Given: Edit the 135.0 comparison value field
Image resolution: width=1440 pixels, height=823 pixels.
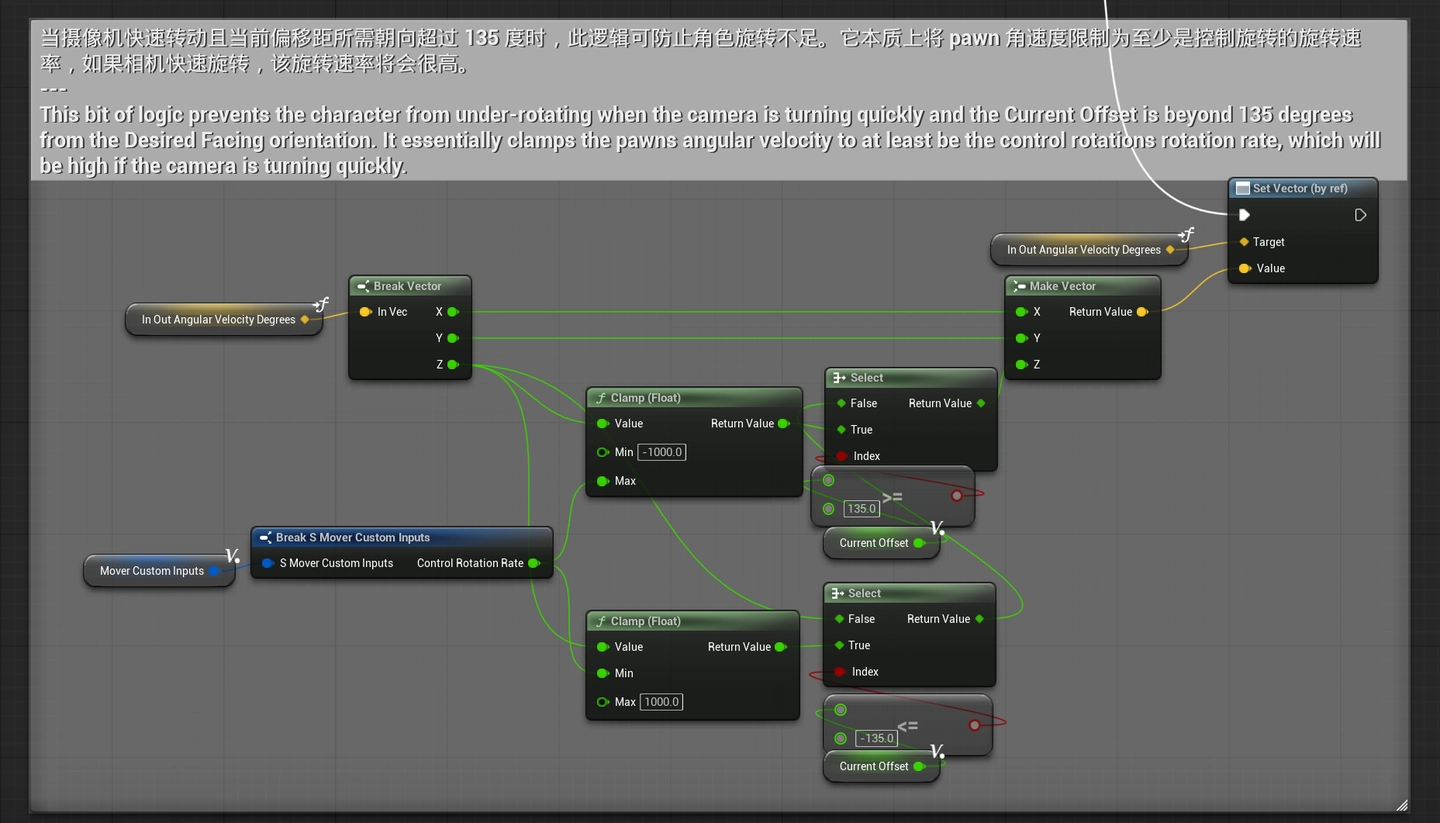Looking at the screenshot, I should [x=862, y=509].
